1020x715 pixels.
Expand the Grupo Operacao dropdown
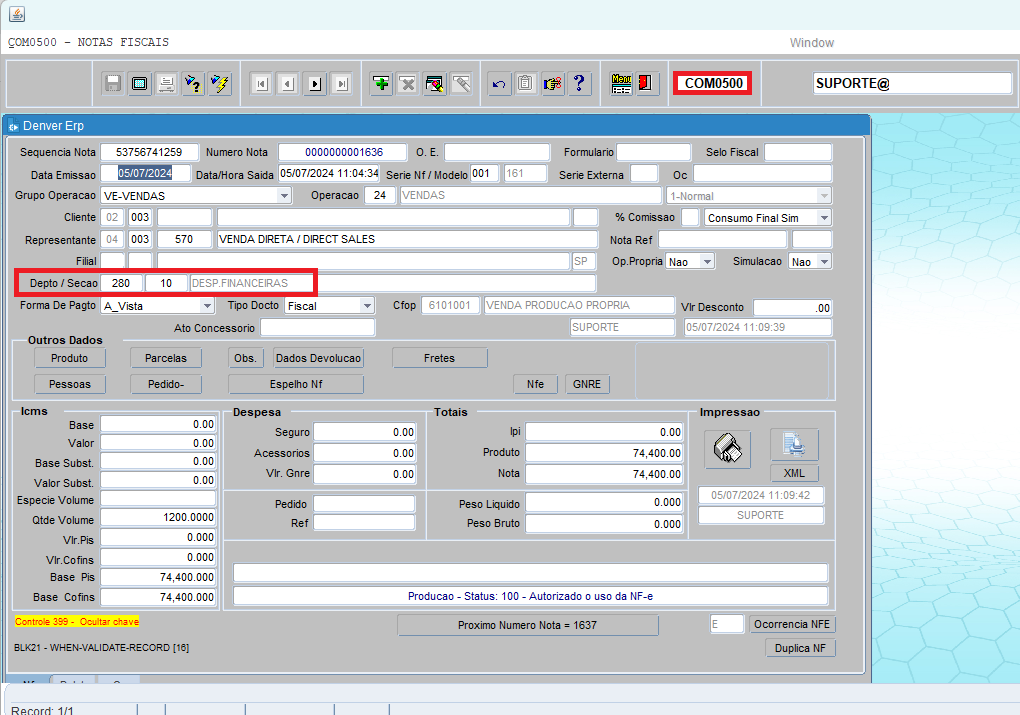point(284,196)
